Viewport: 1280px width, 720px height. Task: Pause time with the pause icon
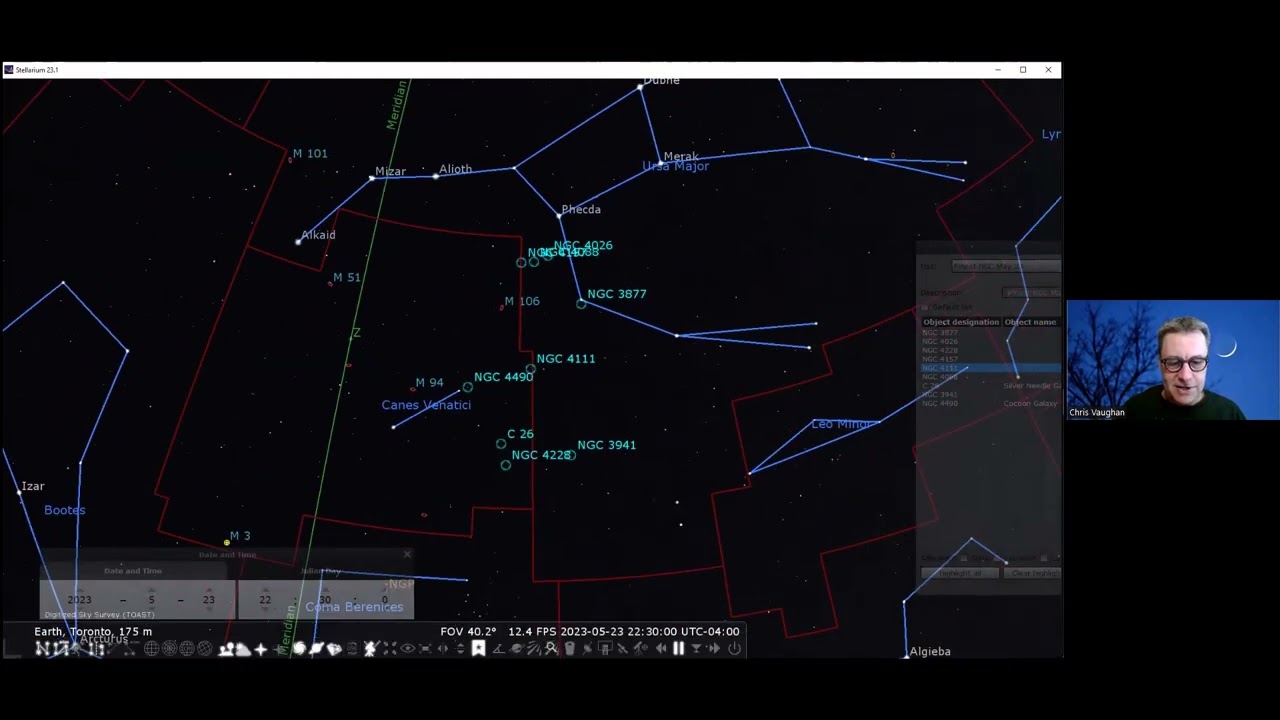(x=677, y=648)
